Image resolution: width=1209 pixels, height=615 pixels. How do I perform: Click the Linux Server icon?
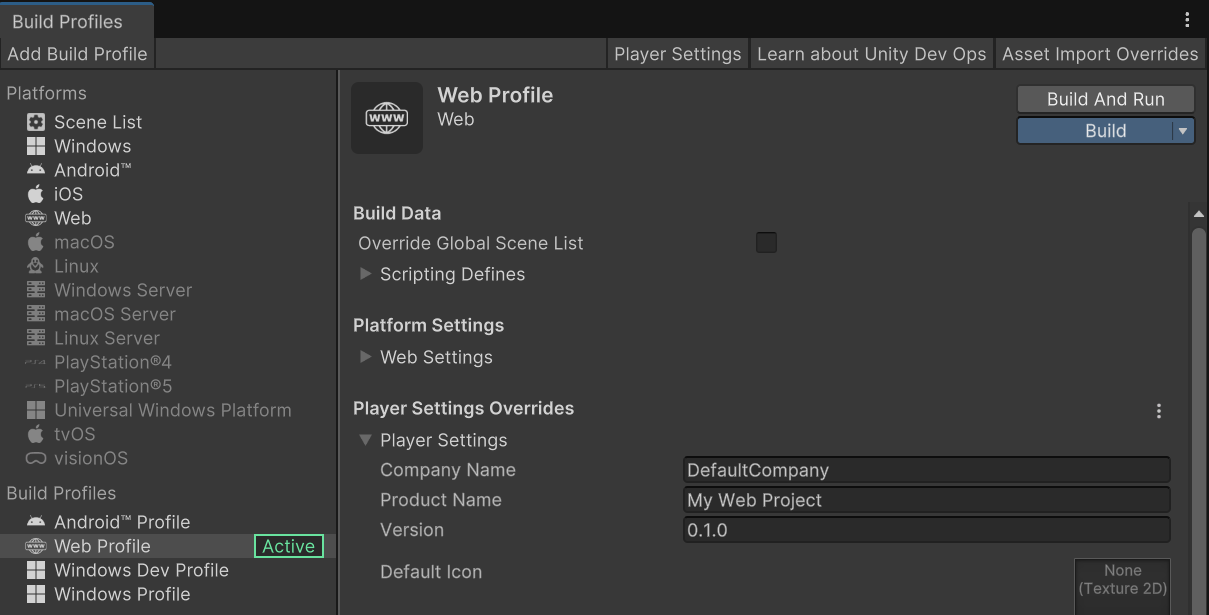(36, 338)
